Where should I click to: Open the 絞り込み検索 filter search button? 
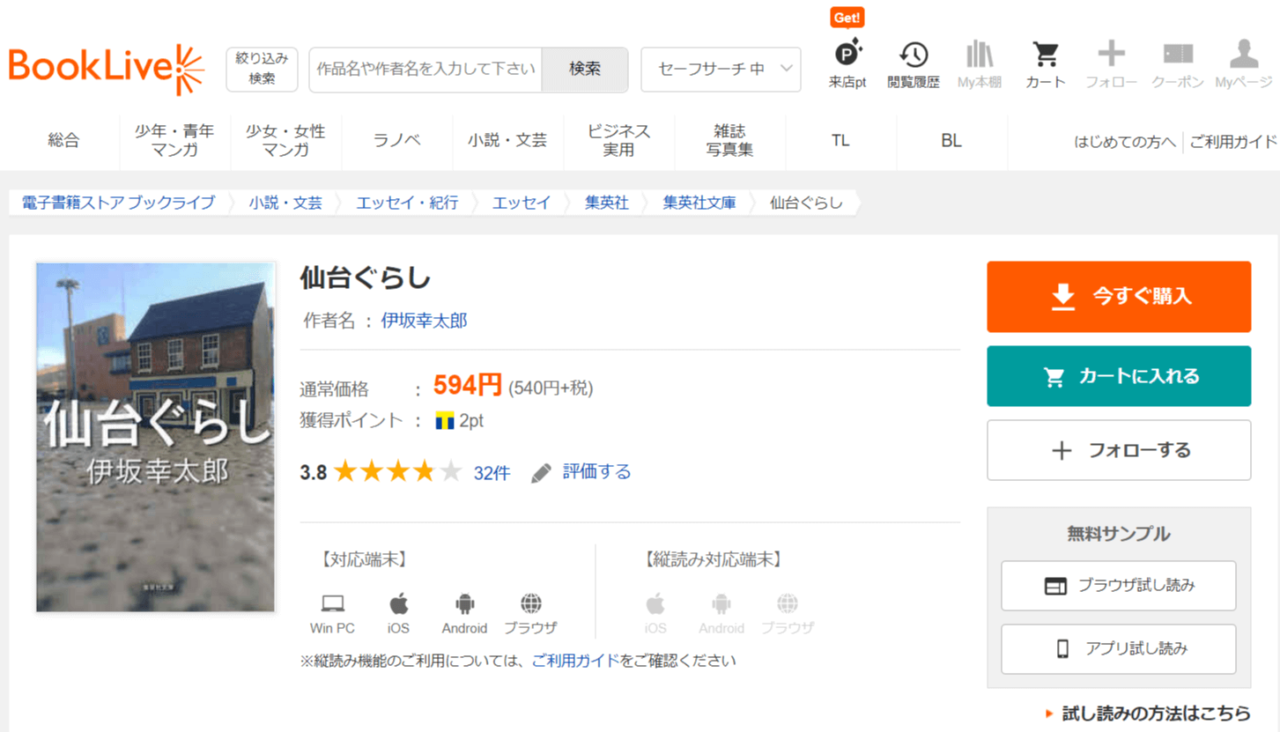click(x=262, y=69)
